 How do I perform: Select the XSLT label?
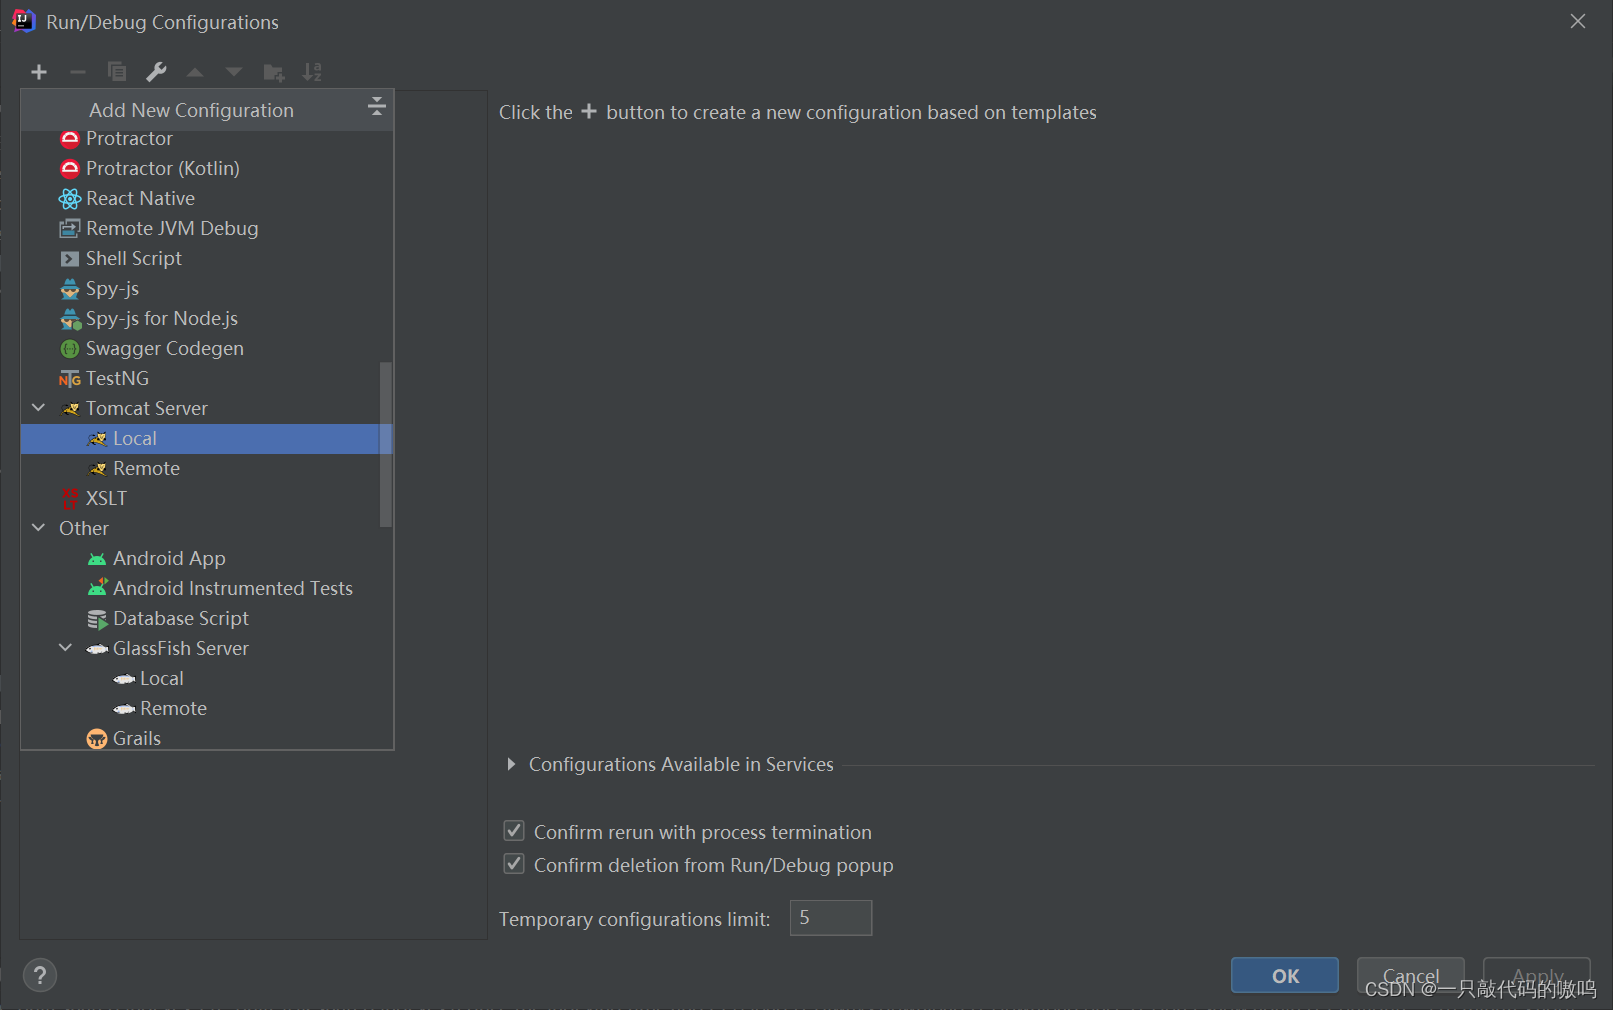pyautogui.click(x=106, y=499)
